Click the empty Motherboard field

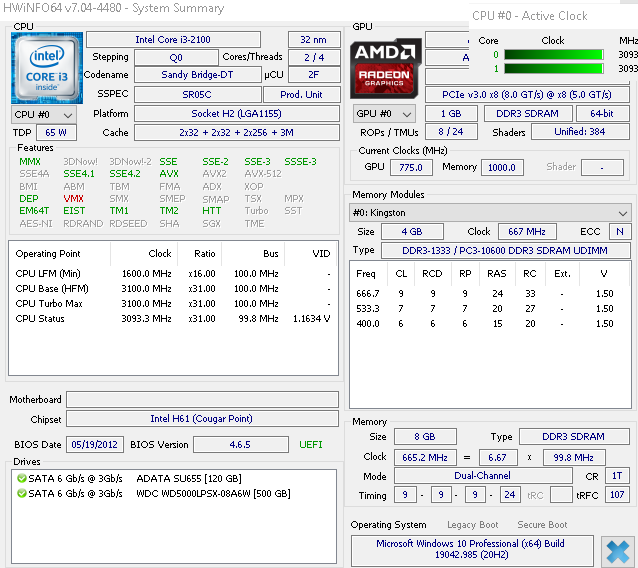pyautogui.click(x=202, y=399)
